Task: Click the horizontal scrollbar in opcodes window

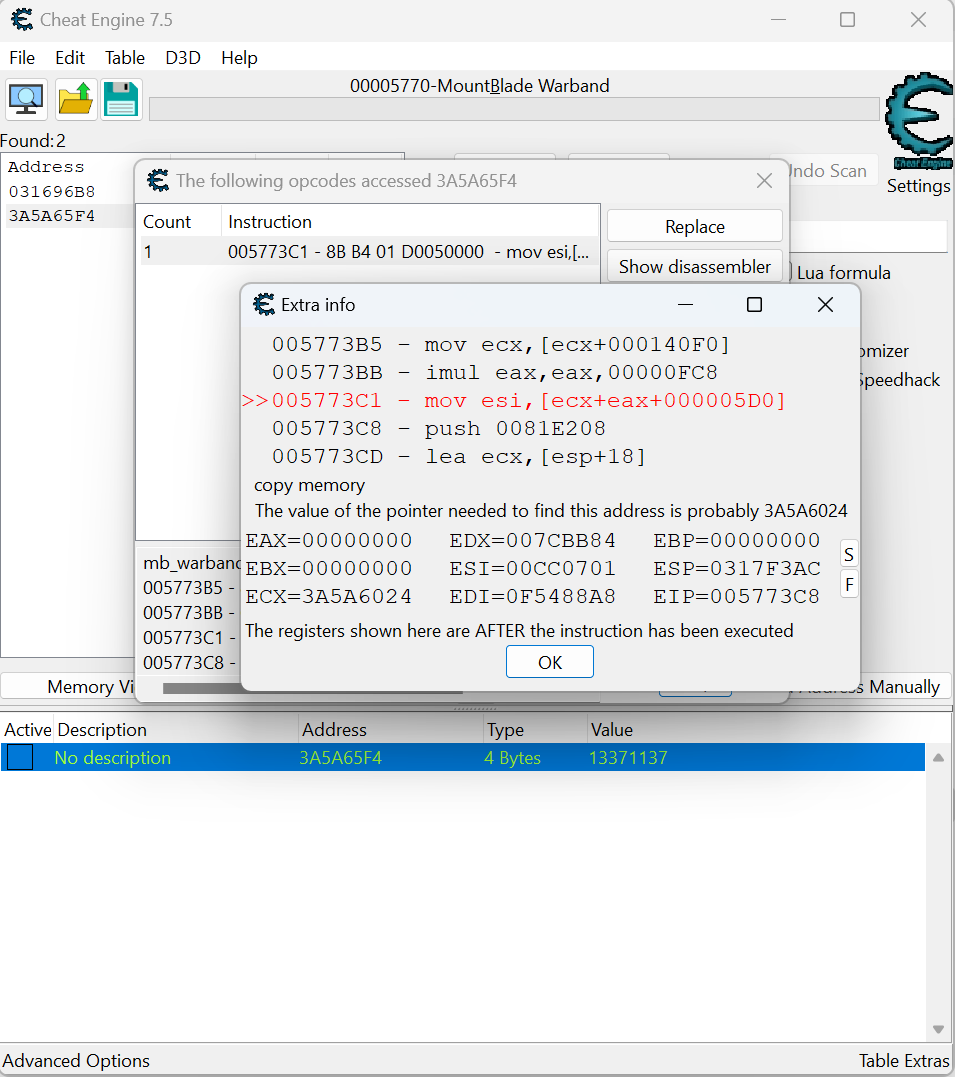Action: click(313, 688)
